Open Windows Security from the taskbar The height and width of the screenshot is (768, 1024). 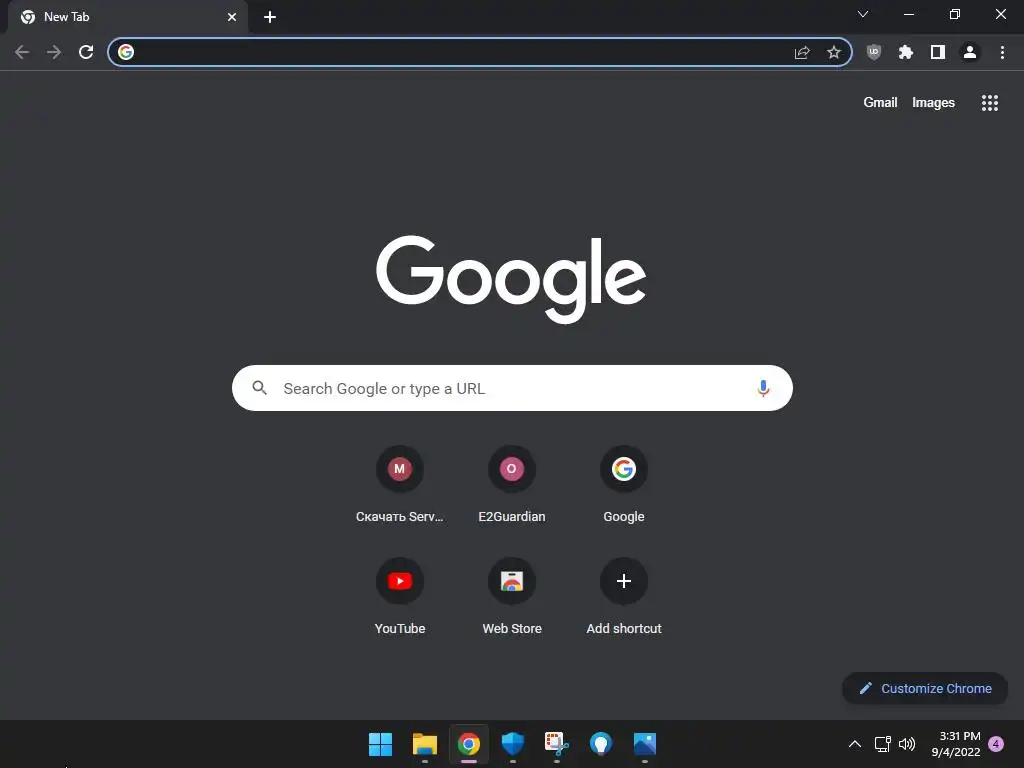click(513, 744)
